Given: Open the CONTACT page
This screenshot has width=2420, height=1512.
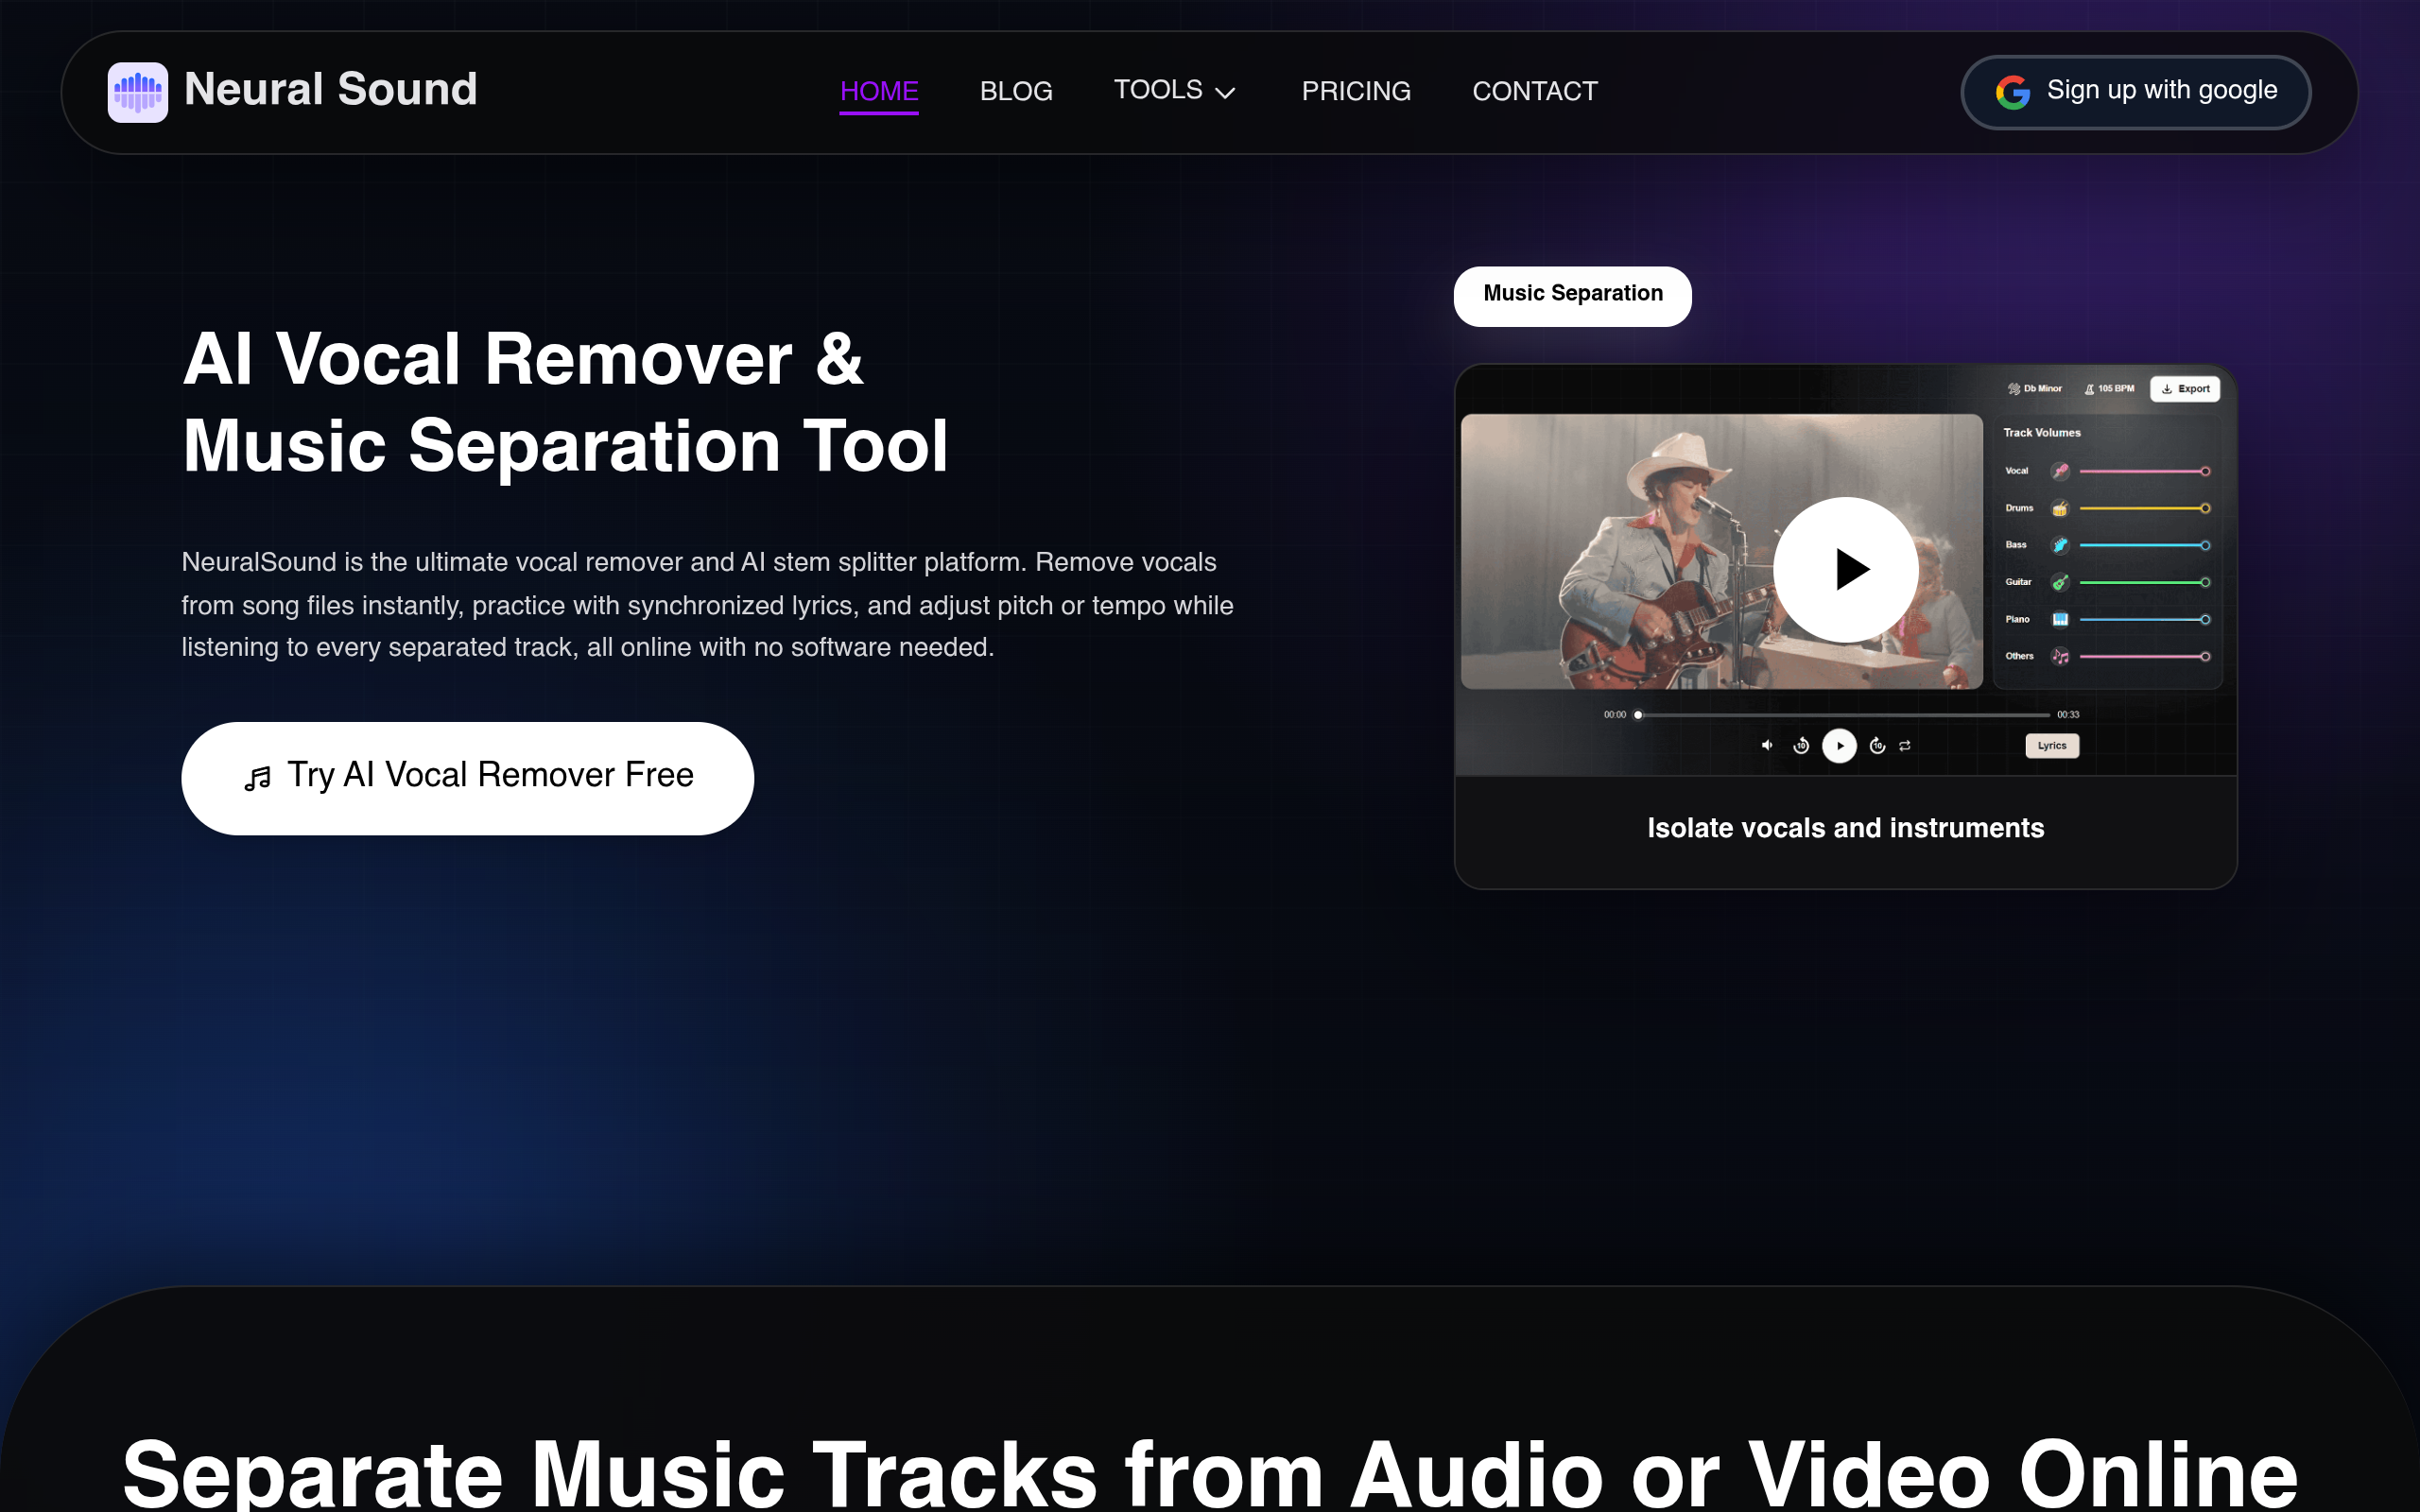Looking at the screenshot, I should pos(1535,91).
